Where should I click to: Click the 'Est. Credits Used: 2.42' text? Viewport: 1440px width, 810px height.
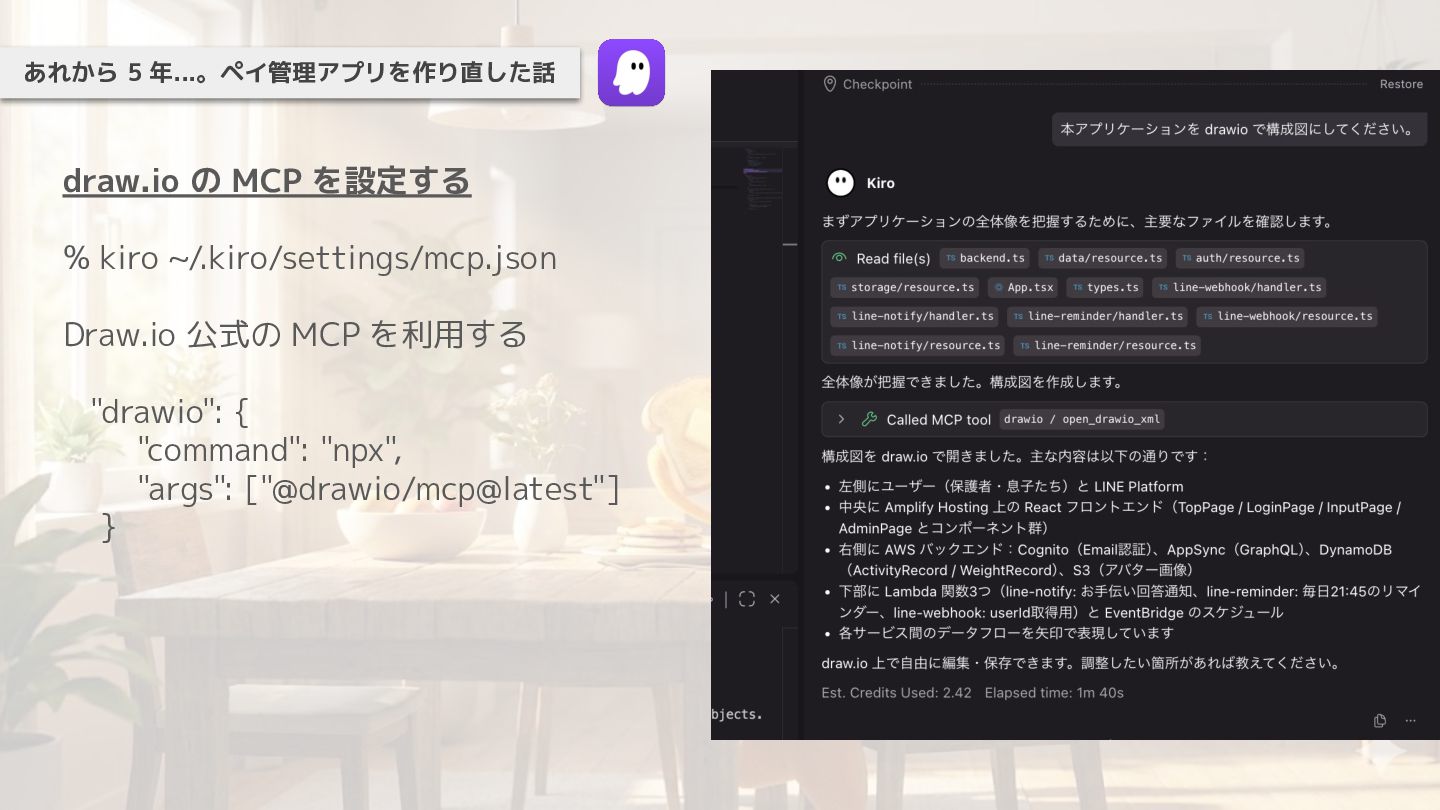click(896, 692)
